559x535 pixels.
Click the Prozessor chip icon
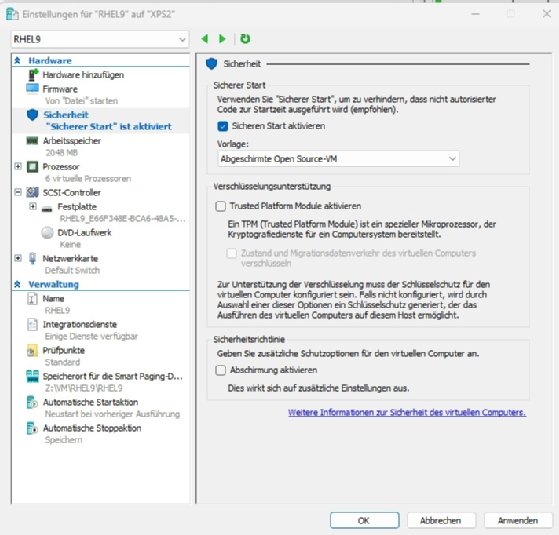pyautogui.click(x=32, y=166)
